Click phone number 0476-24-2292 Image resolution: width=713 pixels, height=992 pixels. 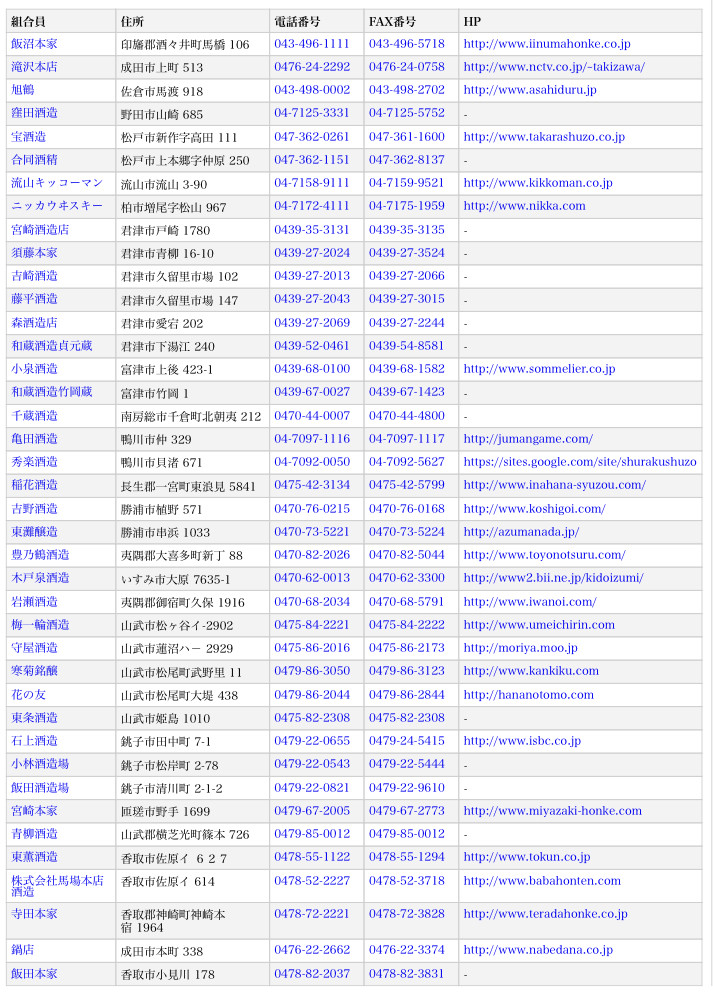pyautogui.click(x=312, y=66)
